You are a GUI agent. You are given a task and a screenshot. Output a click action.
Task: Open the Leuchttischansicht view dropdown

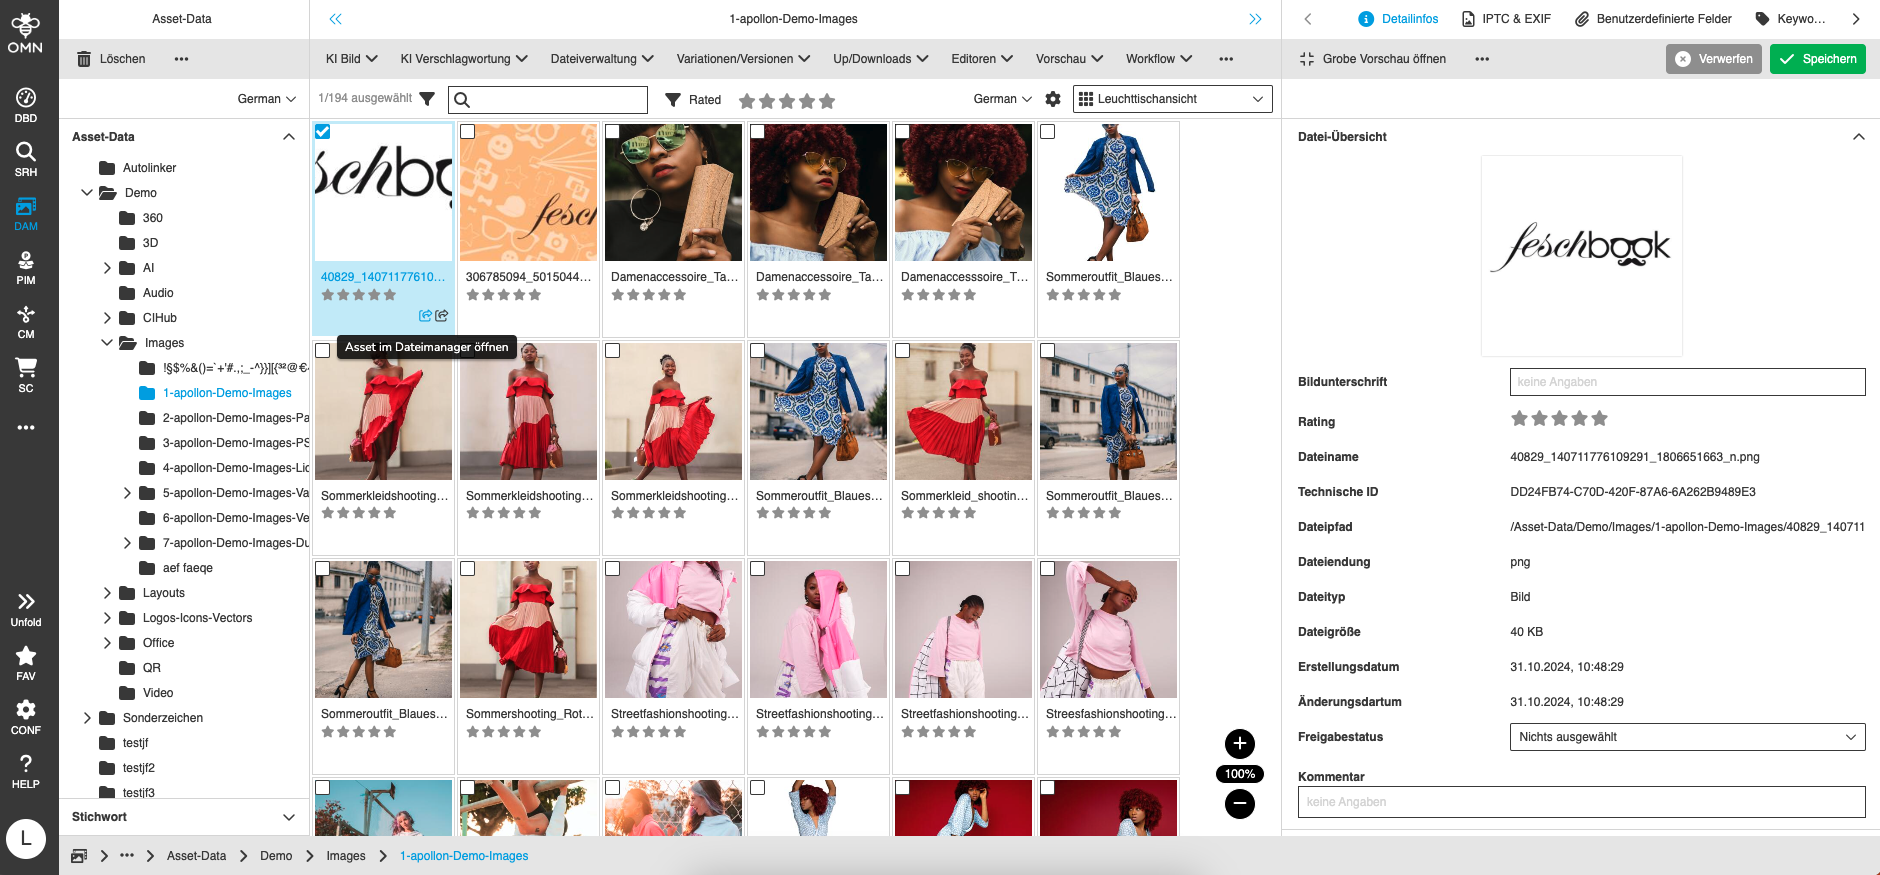1172,99
